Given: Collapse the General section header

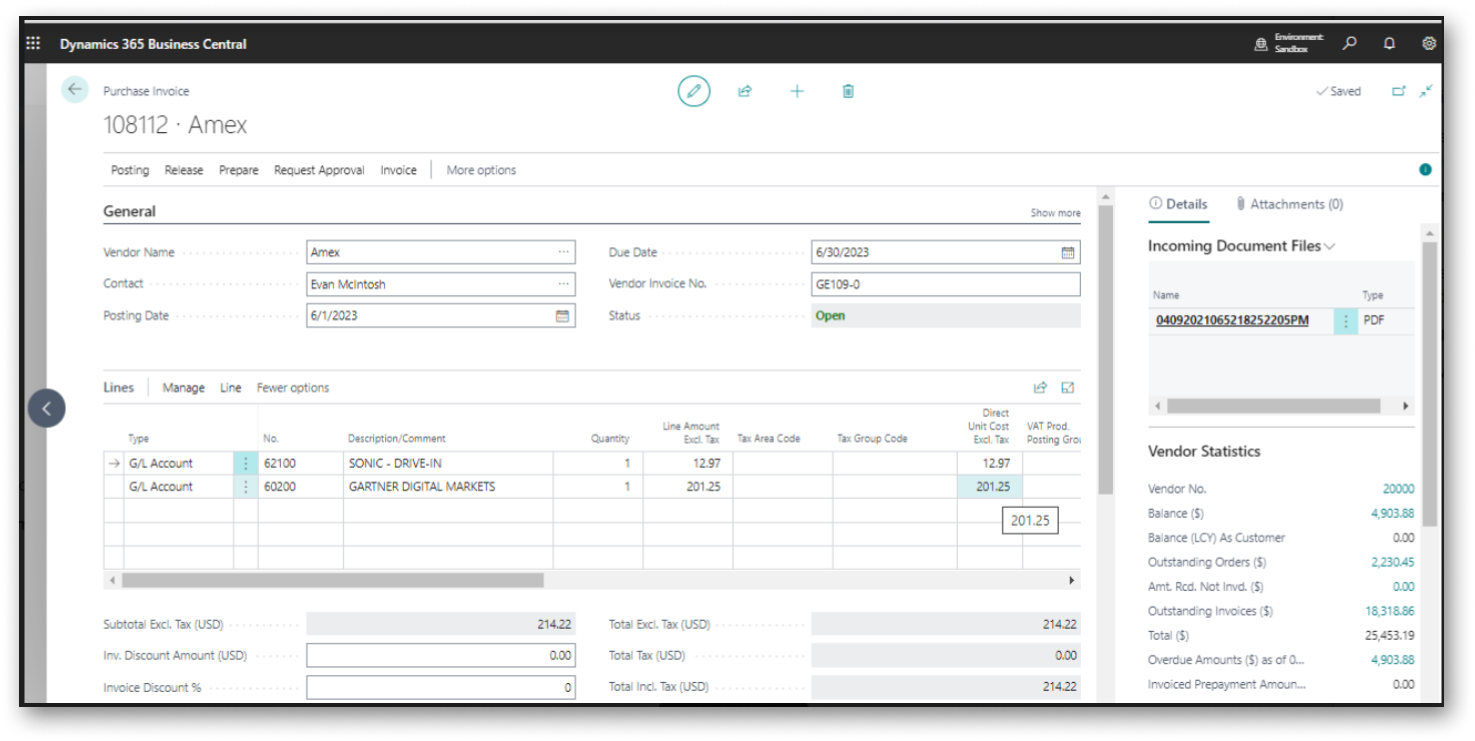Looking at the screenshot, I should coord(130,212).
